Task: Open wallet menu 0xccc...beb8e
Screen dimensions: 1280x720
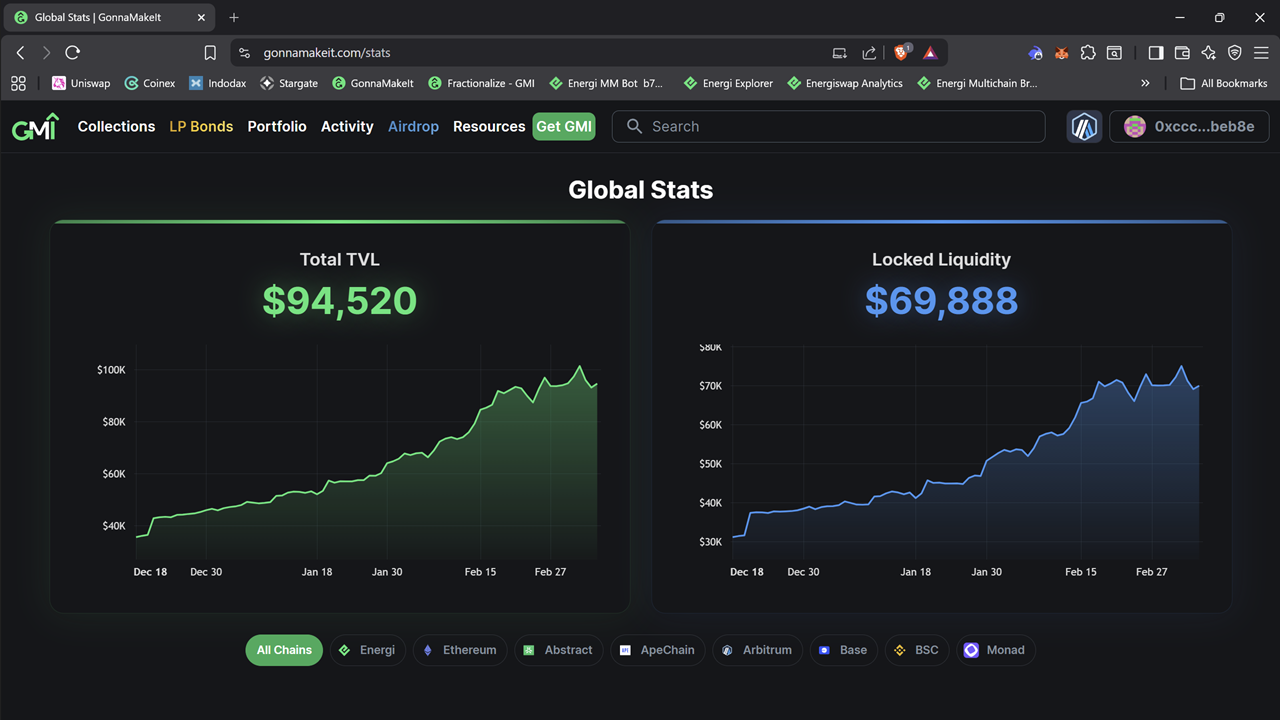Action: (x=1189, y=127)
